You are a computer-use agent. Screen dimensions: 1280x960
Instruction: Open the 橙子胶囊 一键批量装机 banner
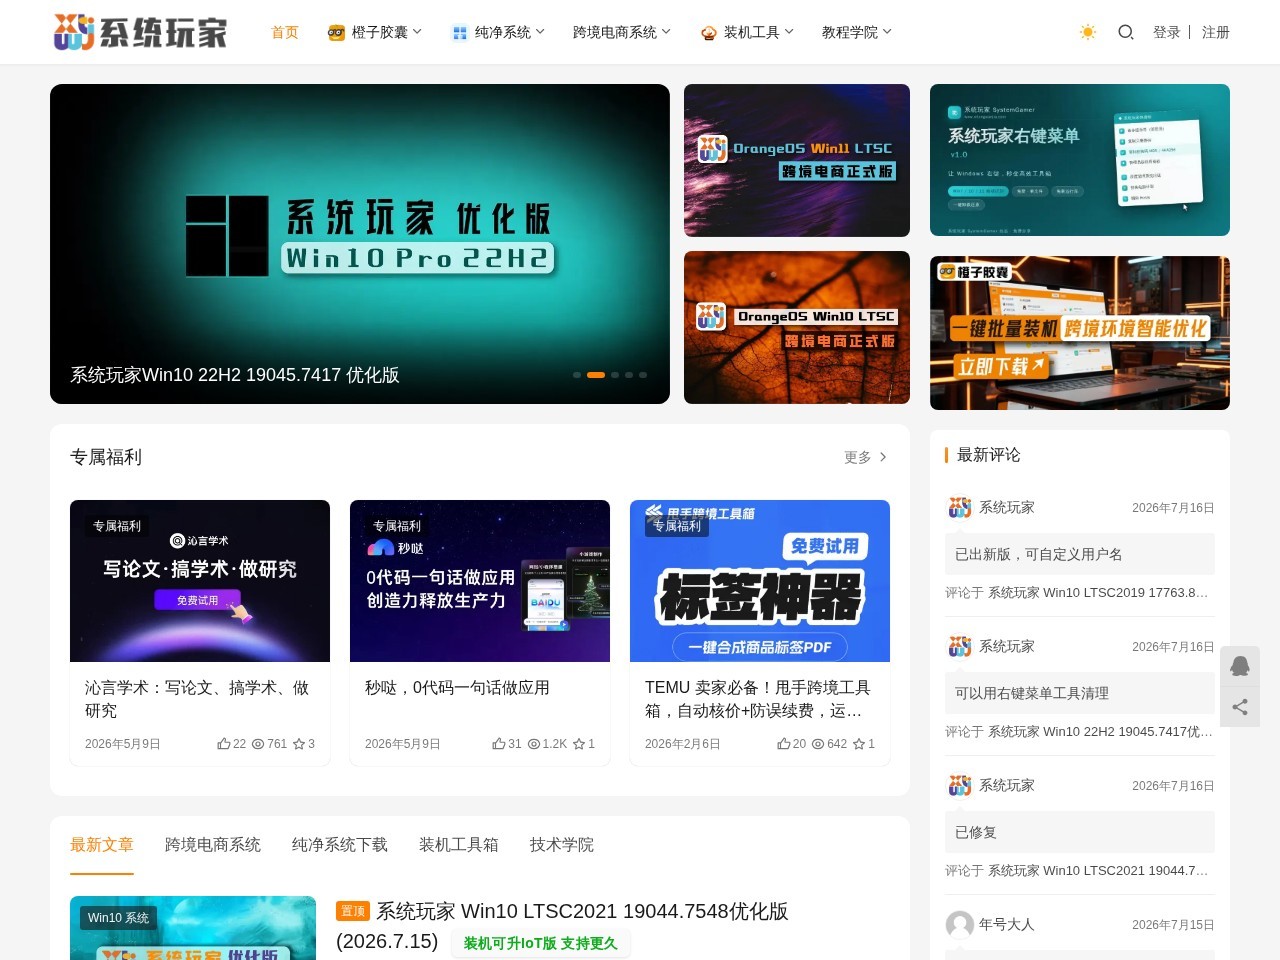click(1080, 333)
